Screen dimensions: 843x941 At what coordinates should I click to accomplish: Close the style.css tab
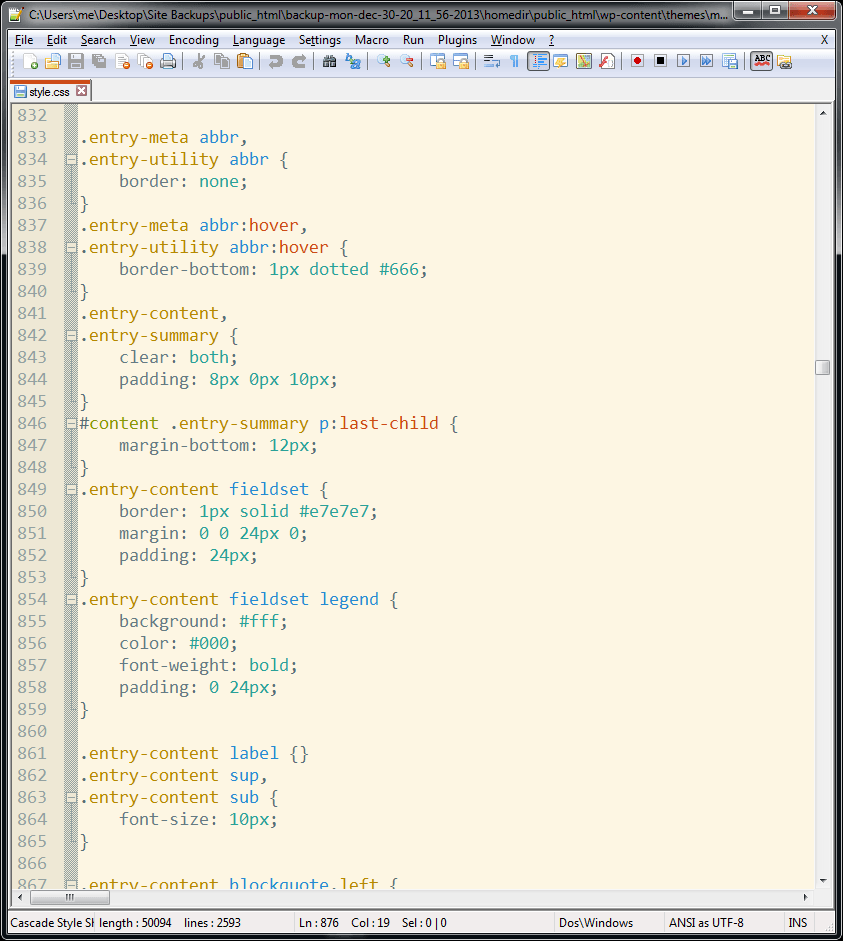point(82,91)
